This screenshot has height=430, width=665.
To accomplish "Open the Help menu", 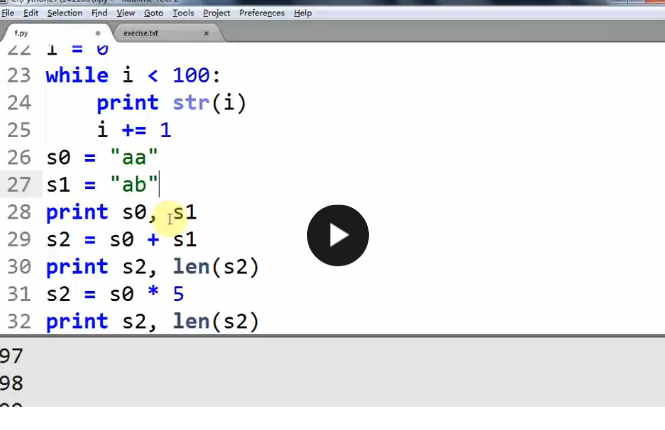I will [x=303, y=13].
